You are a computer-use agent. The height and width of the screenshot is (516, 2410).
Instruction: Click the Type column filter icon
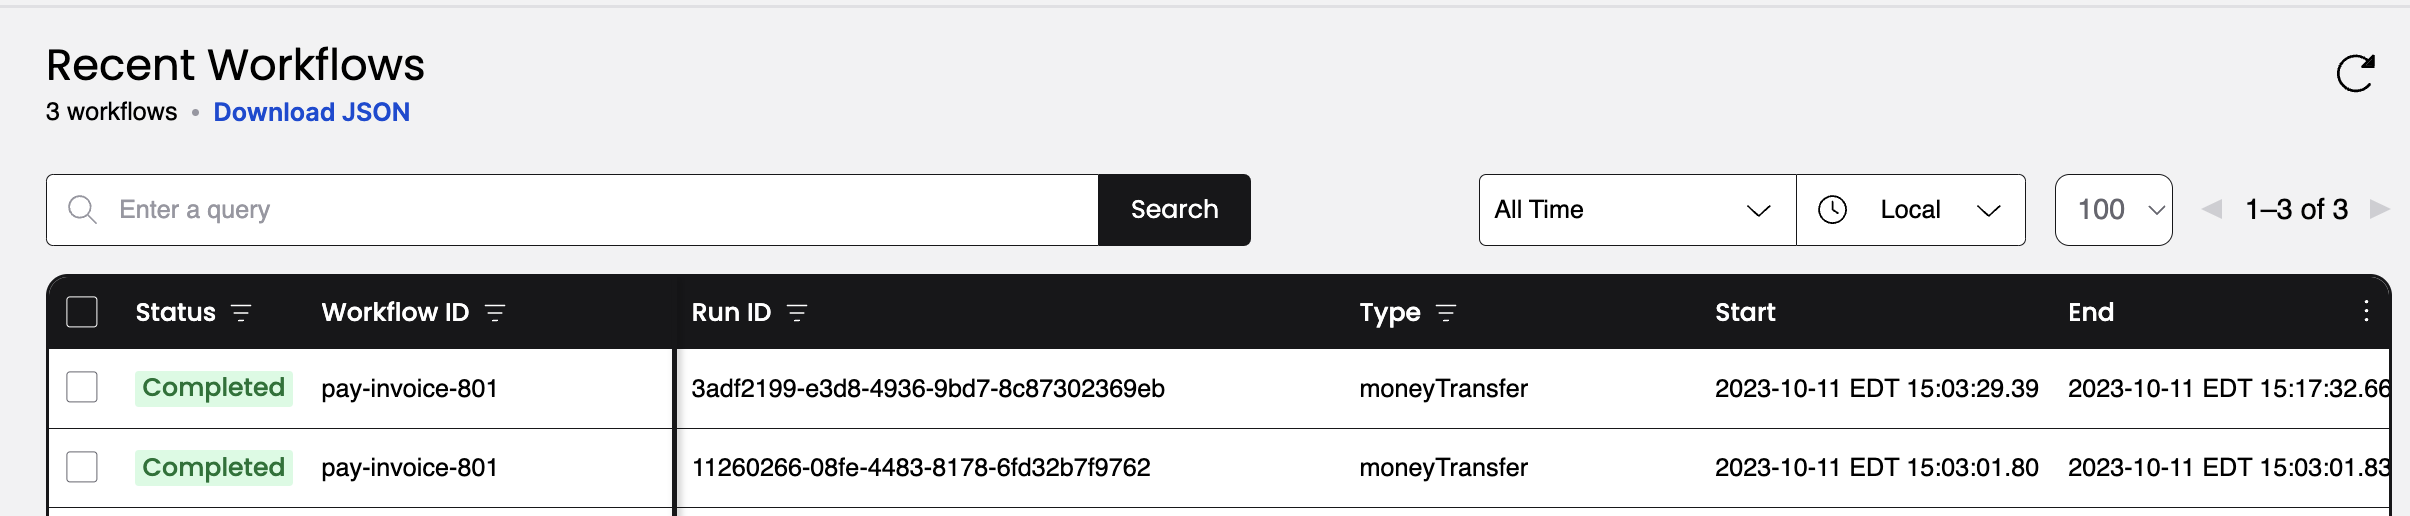(x=1446, y=313)
